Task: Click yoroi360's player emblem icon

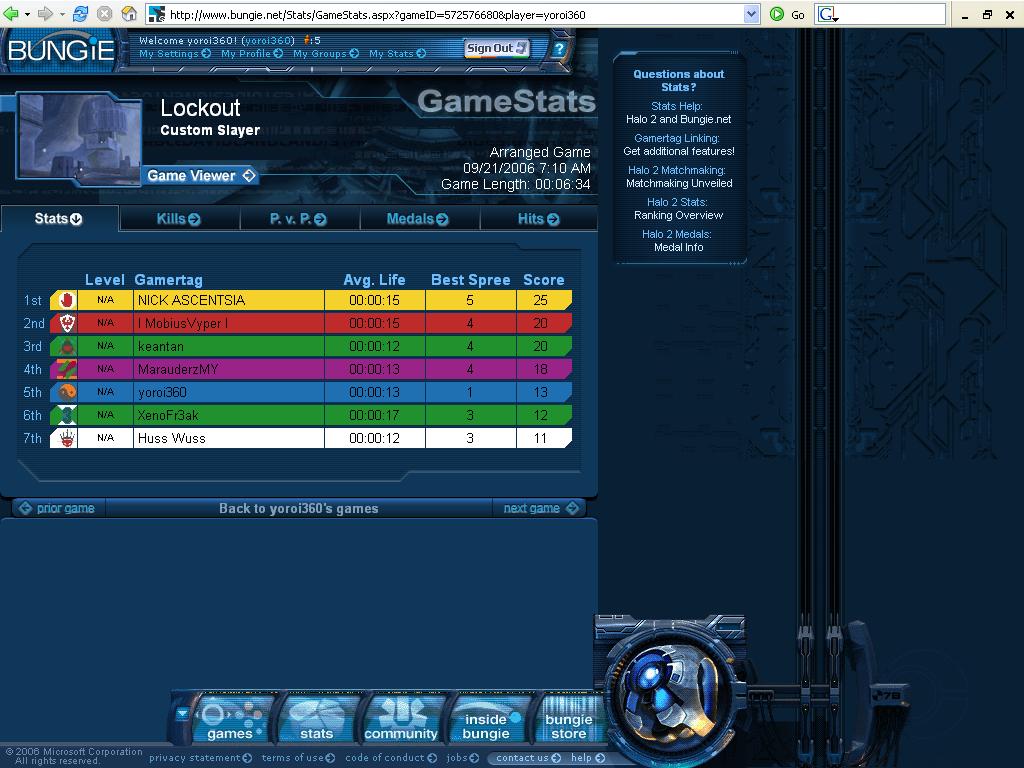Action: [66, 392]
